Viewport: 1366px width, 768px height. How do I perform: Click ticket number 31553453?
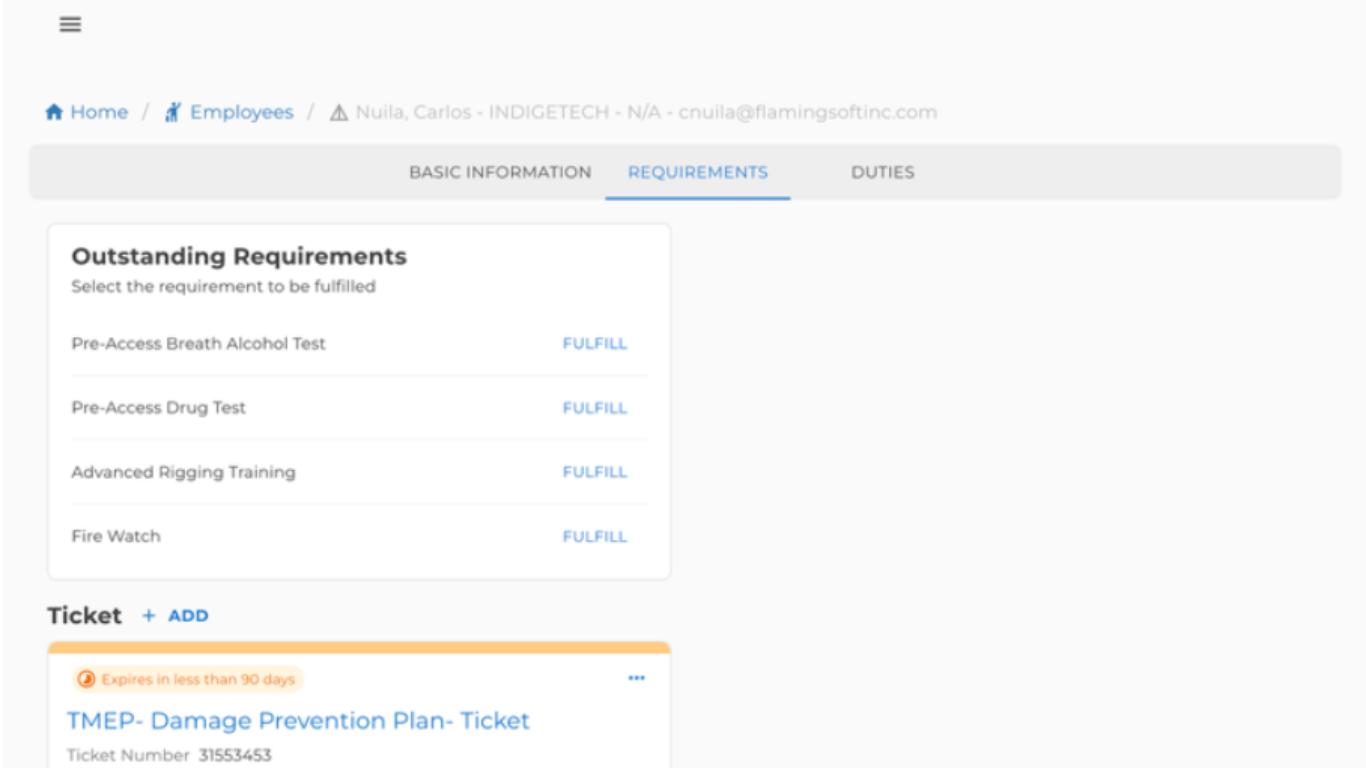point(234,755)
